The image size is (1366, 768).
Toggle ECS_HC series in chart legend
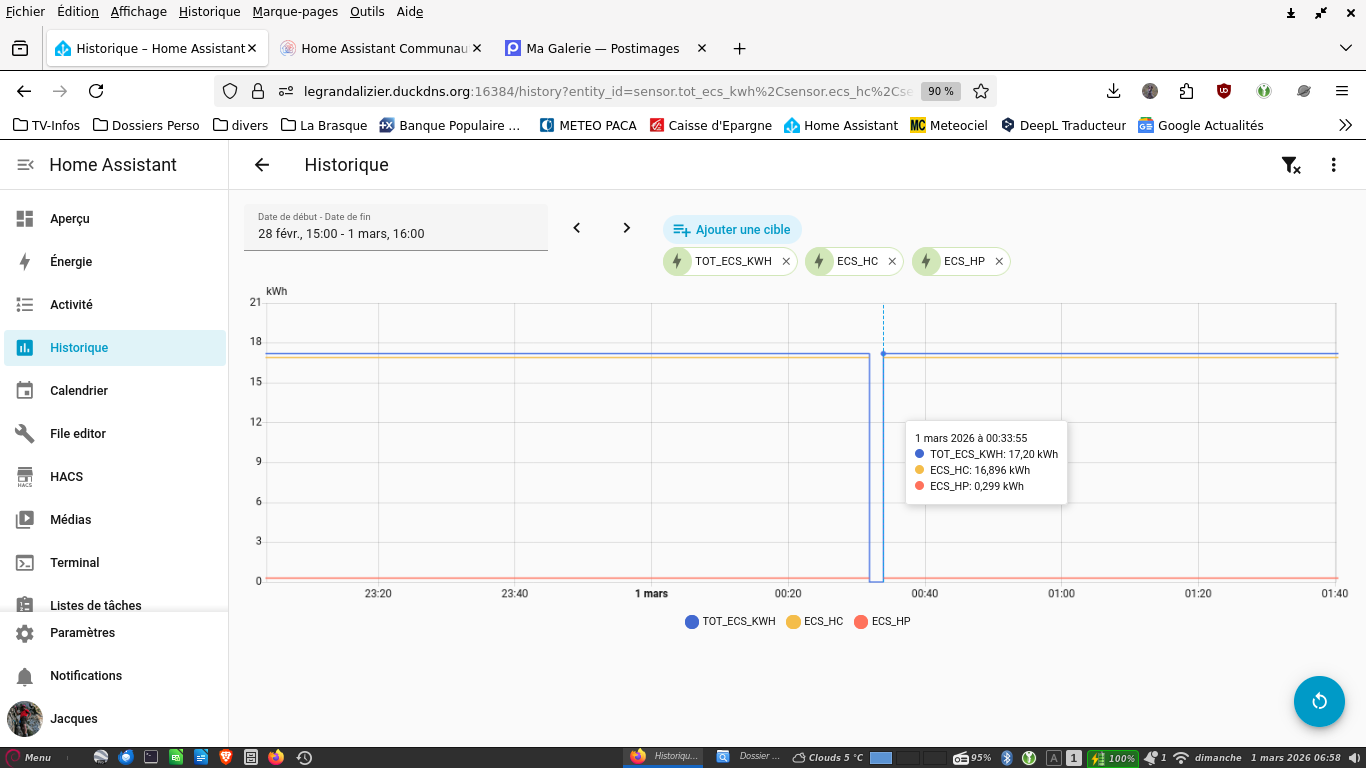click(x=815, y=622)
